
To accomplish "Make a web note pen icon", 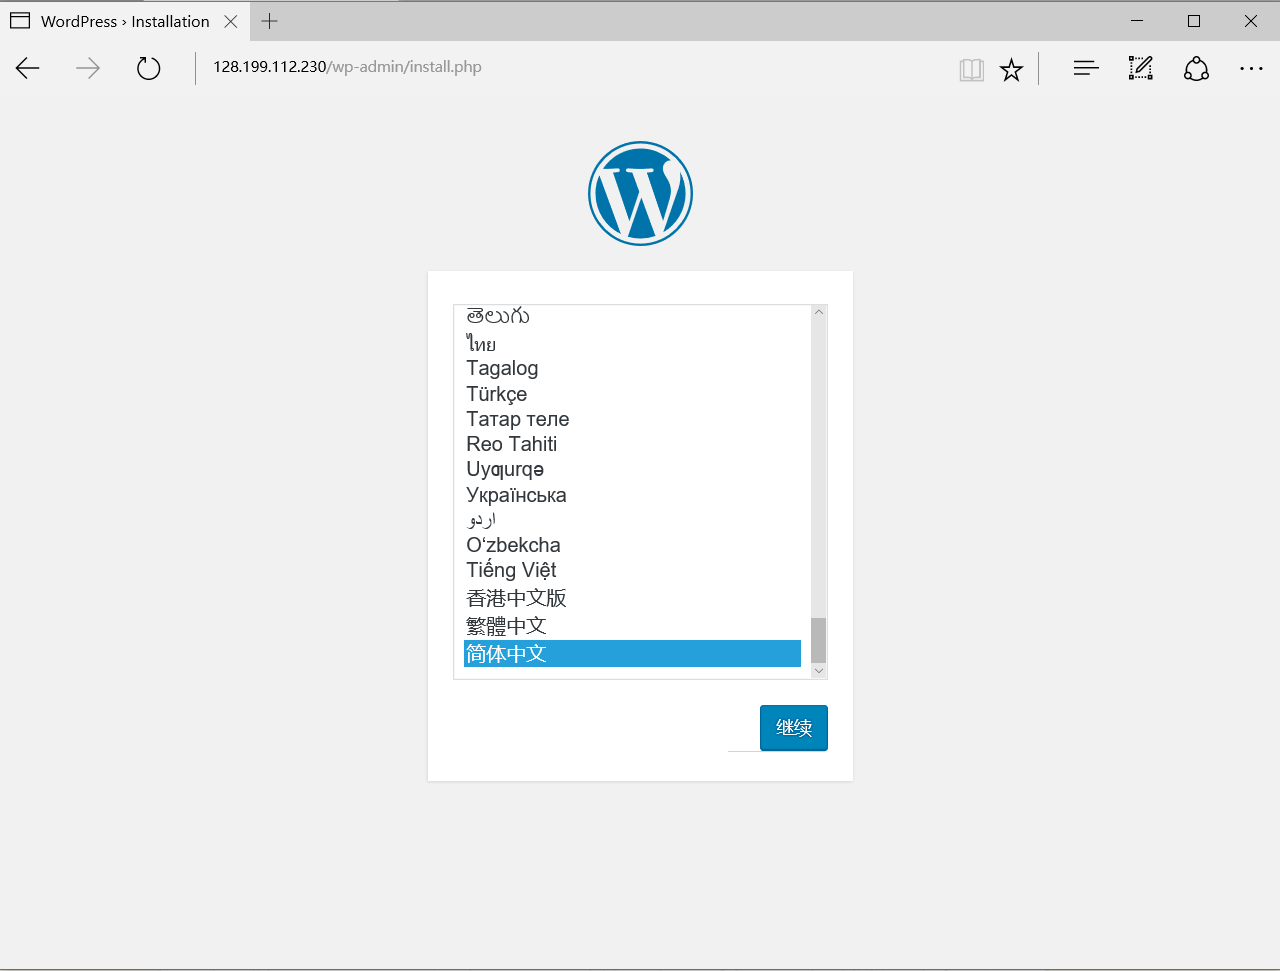I will point(1140,68).
